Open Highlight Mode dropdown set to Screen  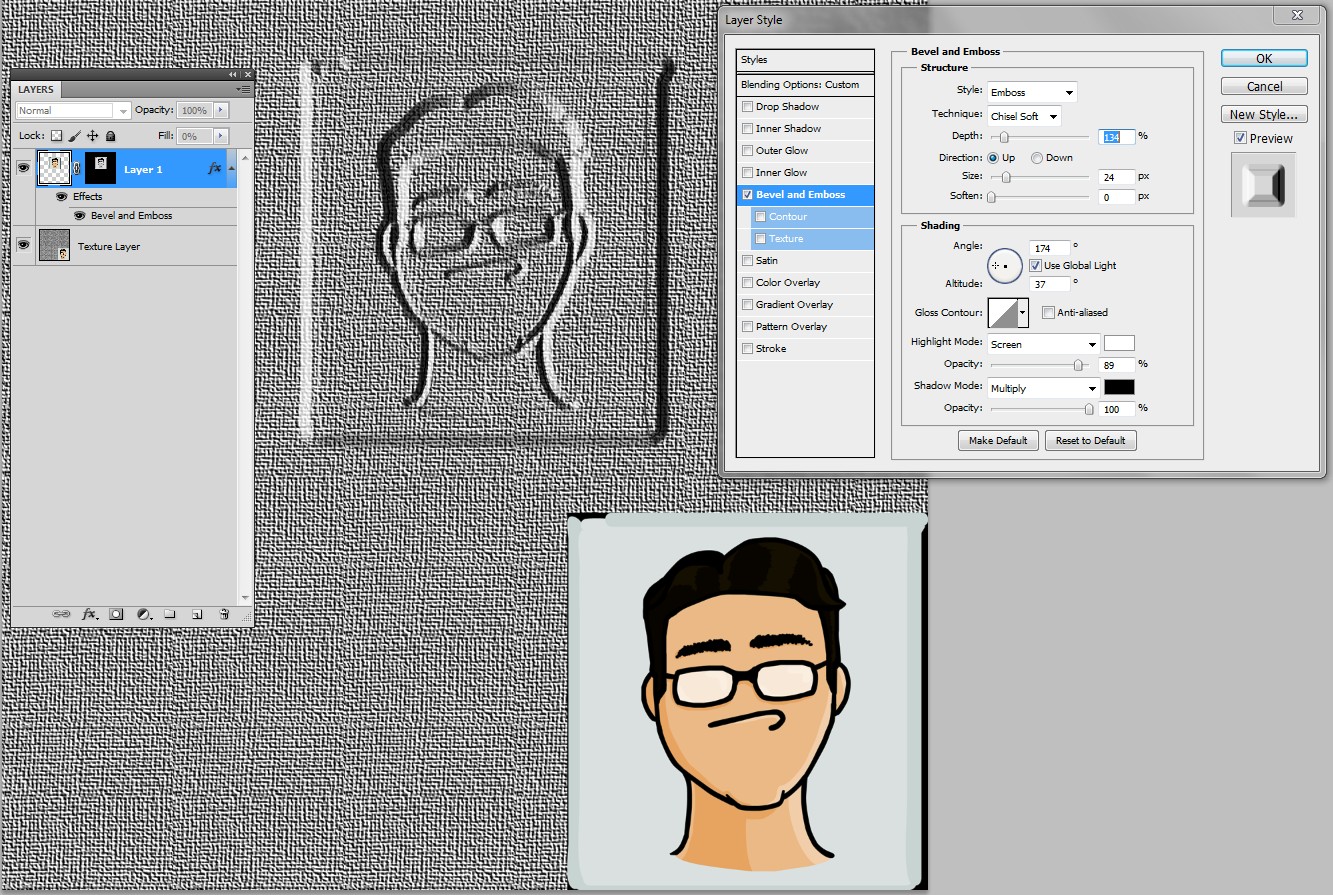(x=1044, y=344)
